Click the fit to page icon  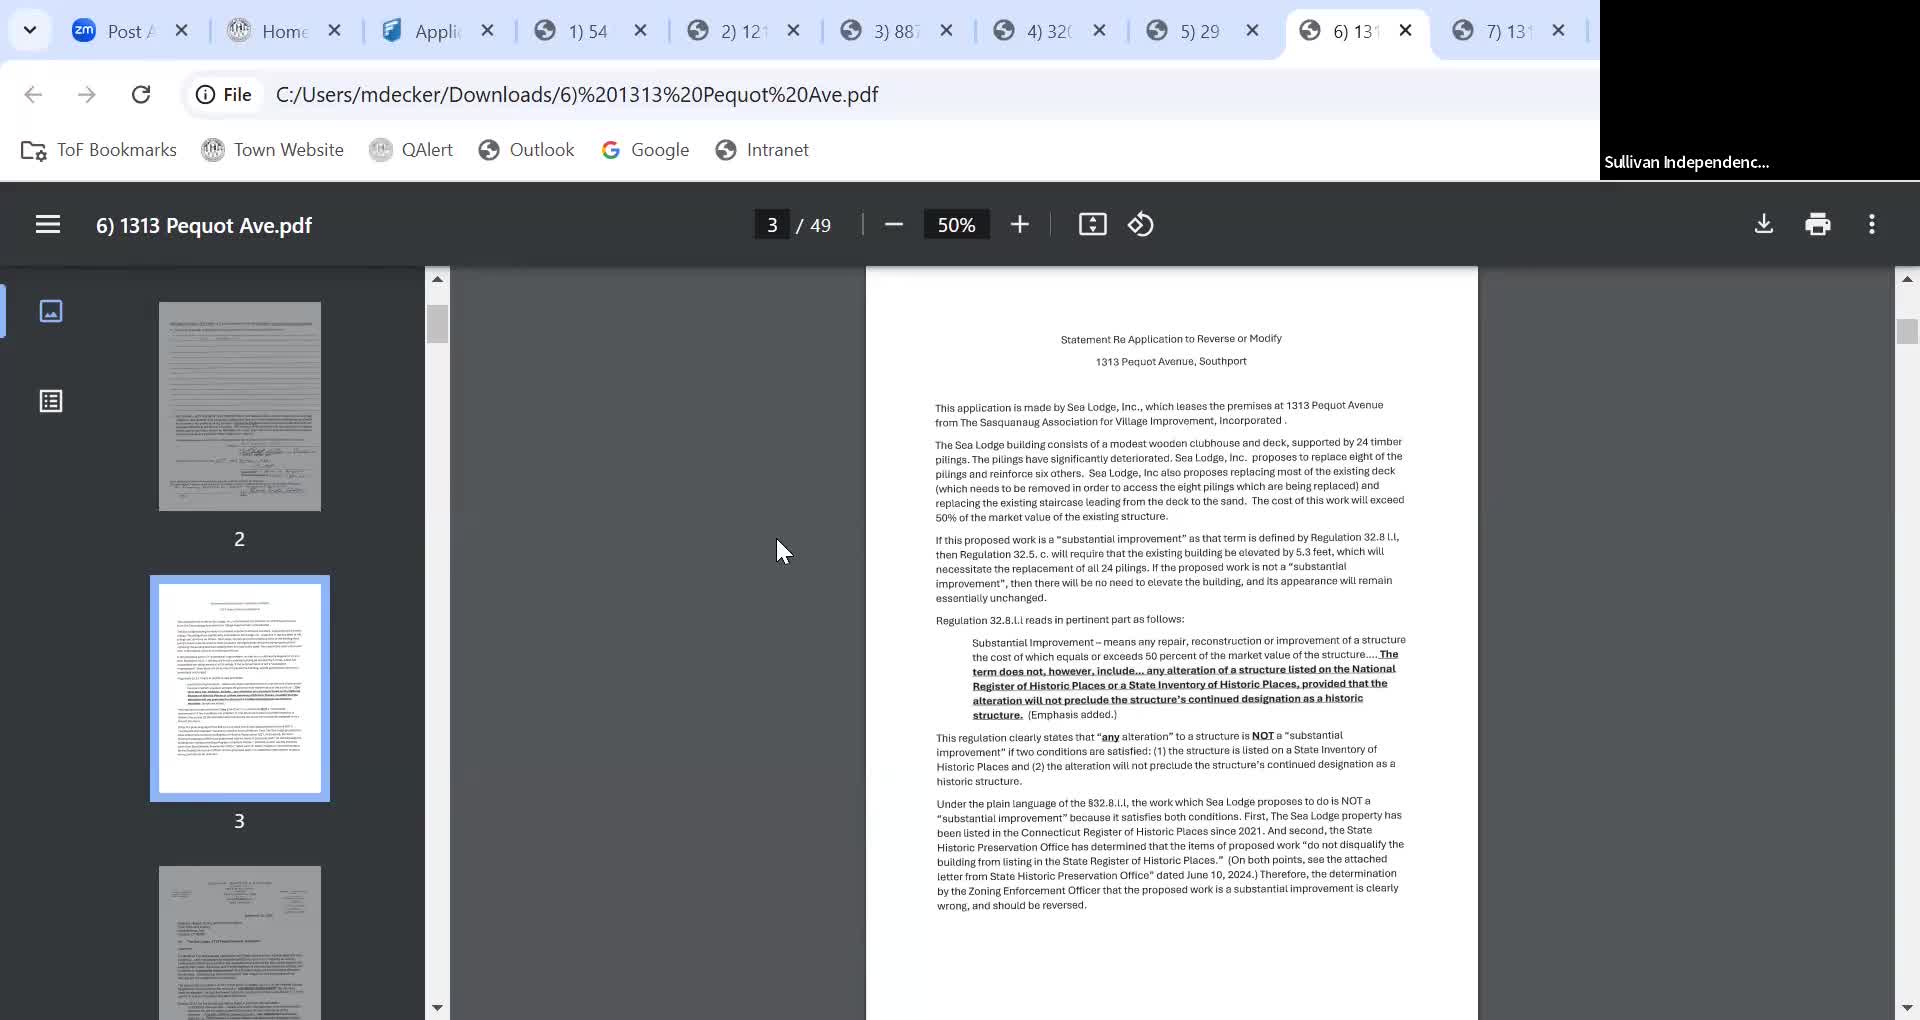tap(1092, 225)
